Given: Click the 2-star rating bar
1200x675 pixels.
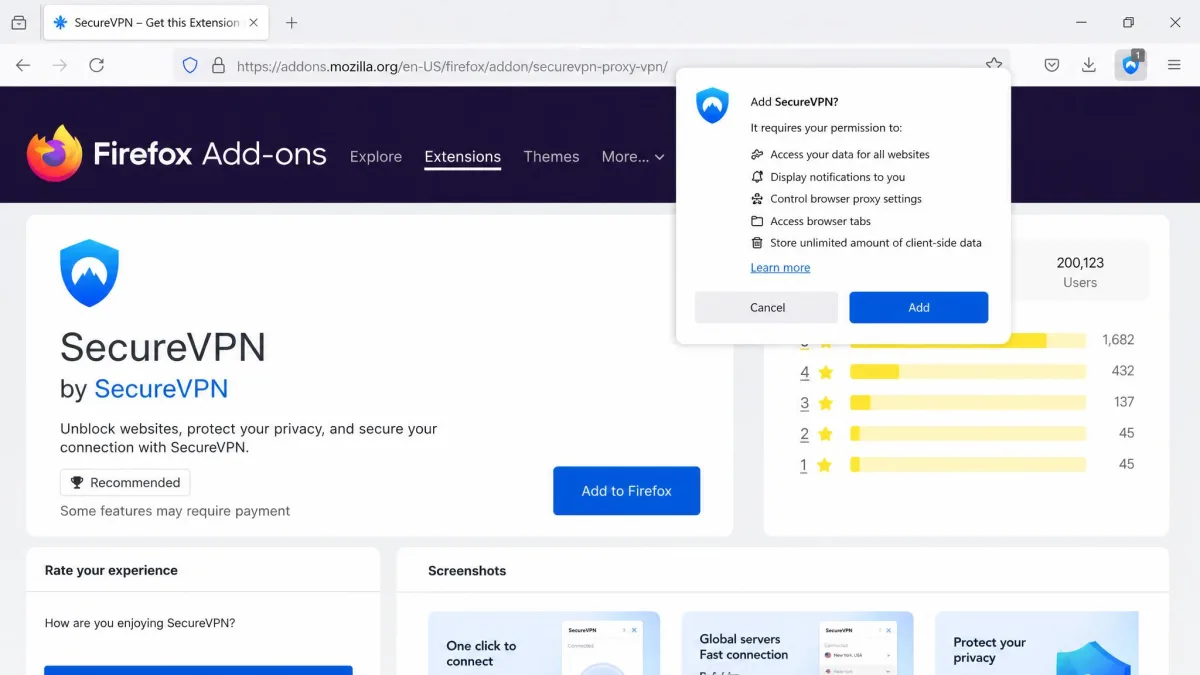Looking at the screenshot, I should 968,433.
